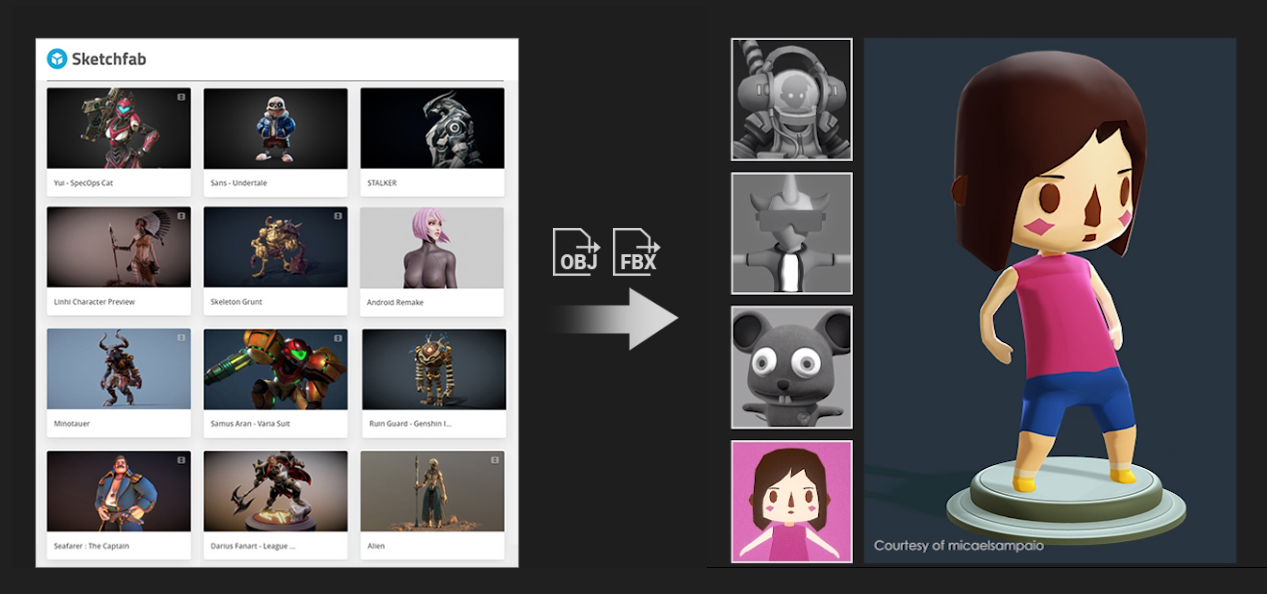Click the badge icon on Yui - SpecOps Cat card
Viewport: 1267px width, 594px height.
pos(181,97)
